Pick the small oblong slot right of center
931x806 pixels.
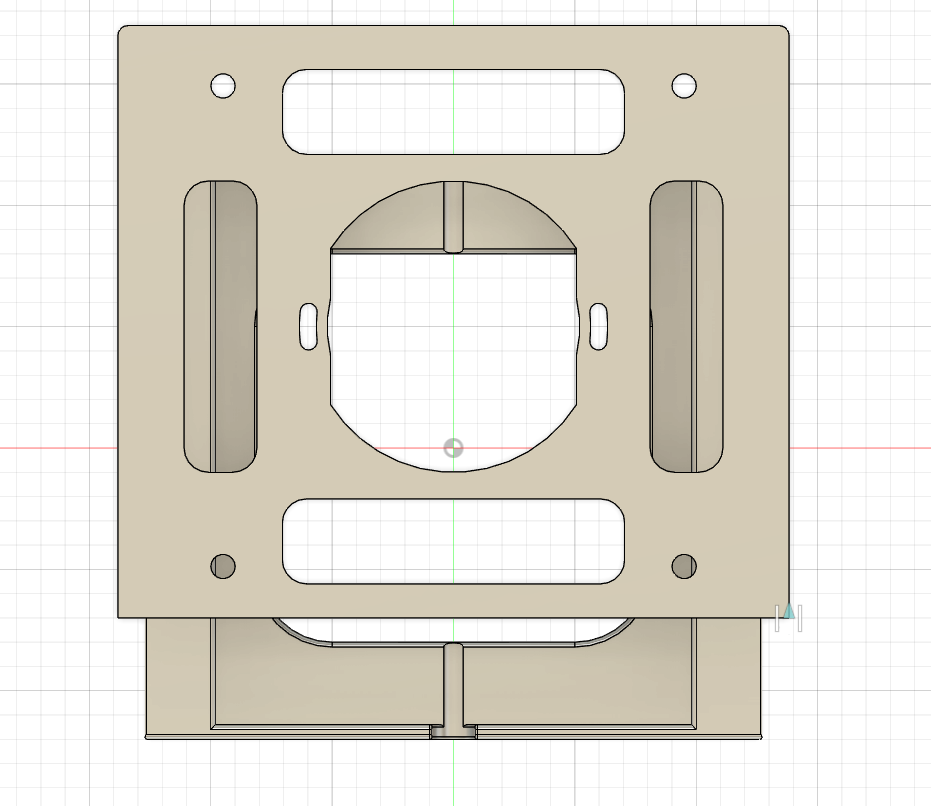pos(598,326)
